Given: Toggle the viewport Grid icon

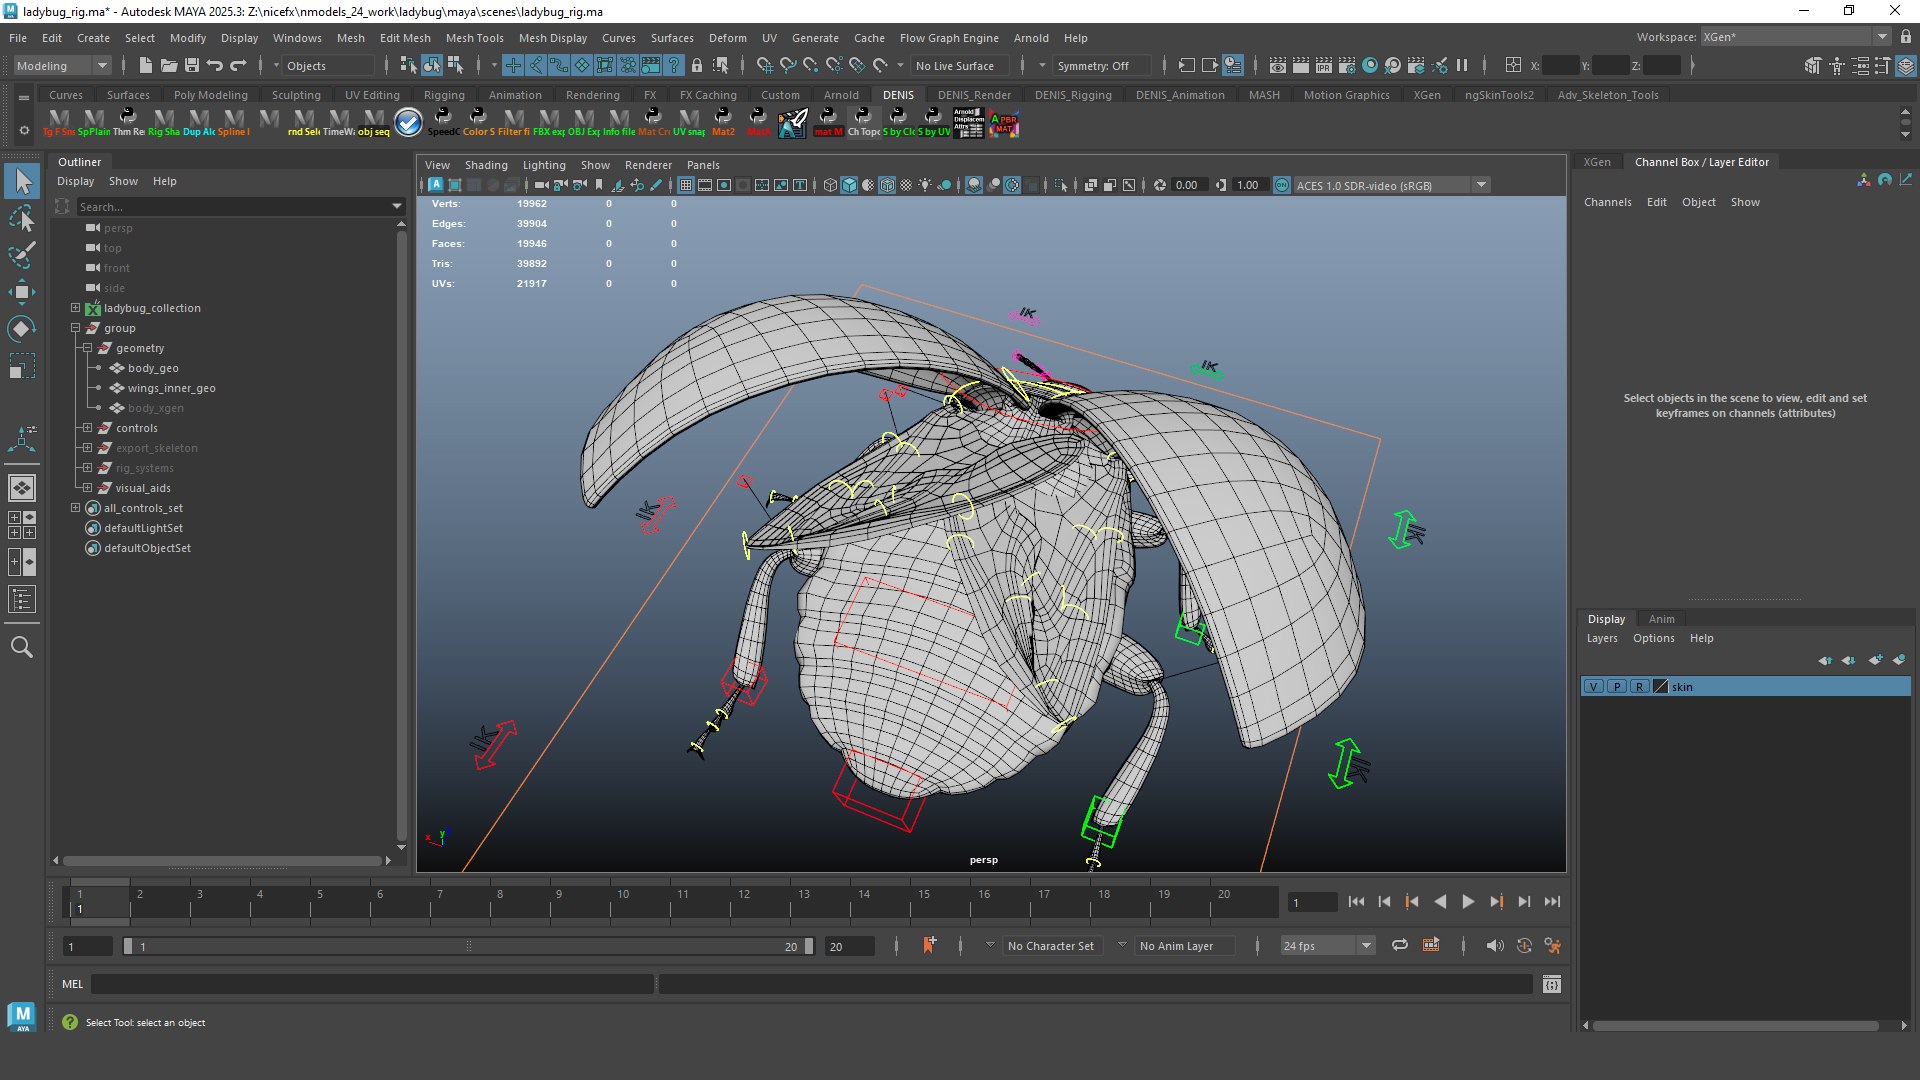Looking at the screenshot, I should point(685,185).
